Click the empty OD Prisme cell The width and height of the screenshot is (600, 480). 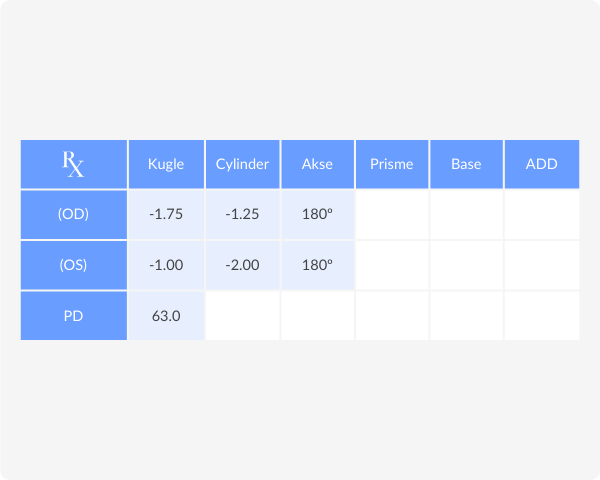click(x=392, y=215)
